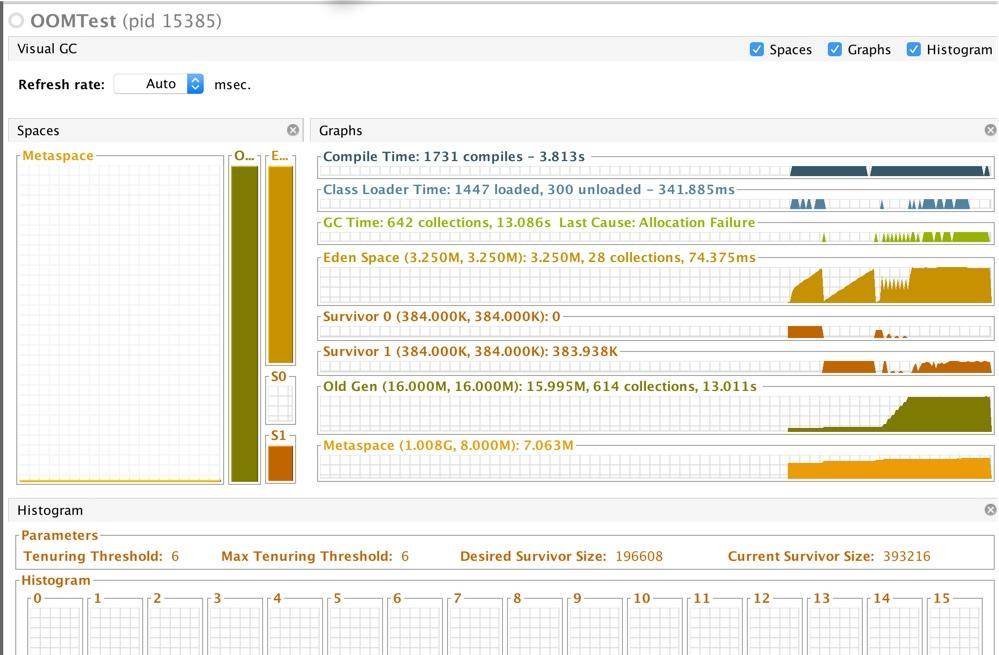Click the Eden space bar
Image resolution: width=999 pixels, height=655 pixels.
click(x=280, y=264)
